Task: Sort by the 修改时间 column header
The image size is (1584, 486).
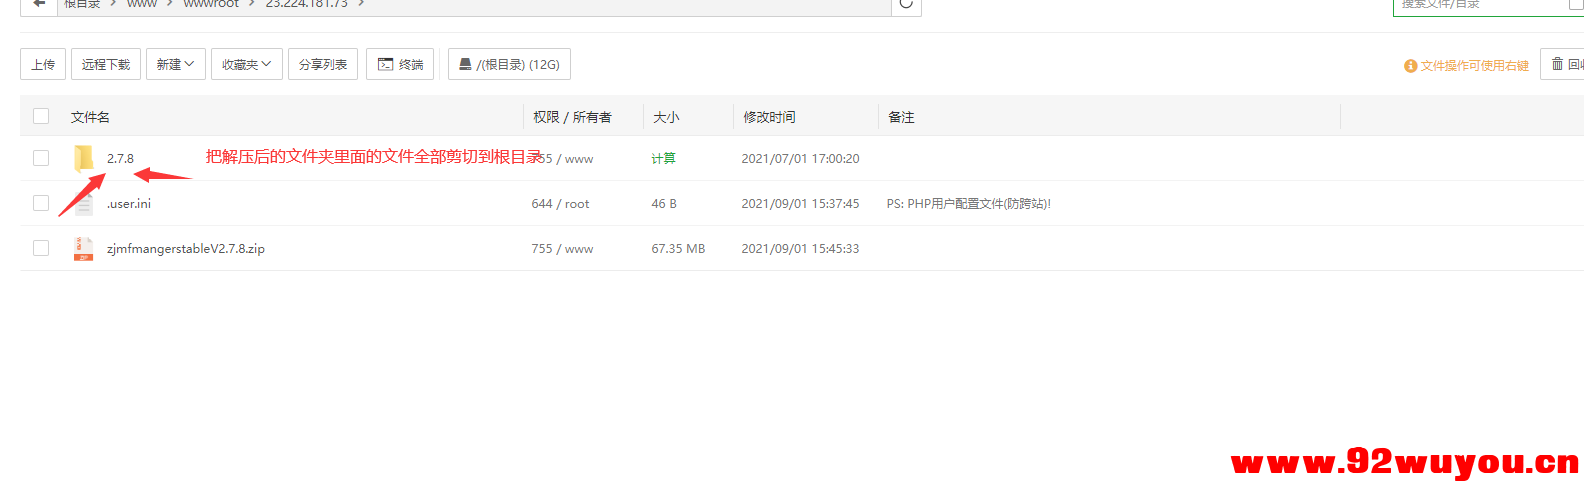Action: coord(769,117)
